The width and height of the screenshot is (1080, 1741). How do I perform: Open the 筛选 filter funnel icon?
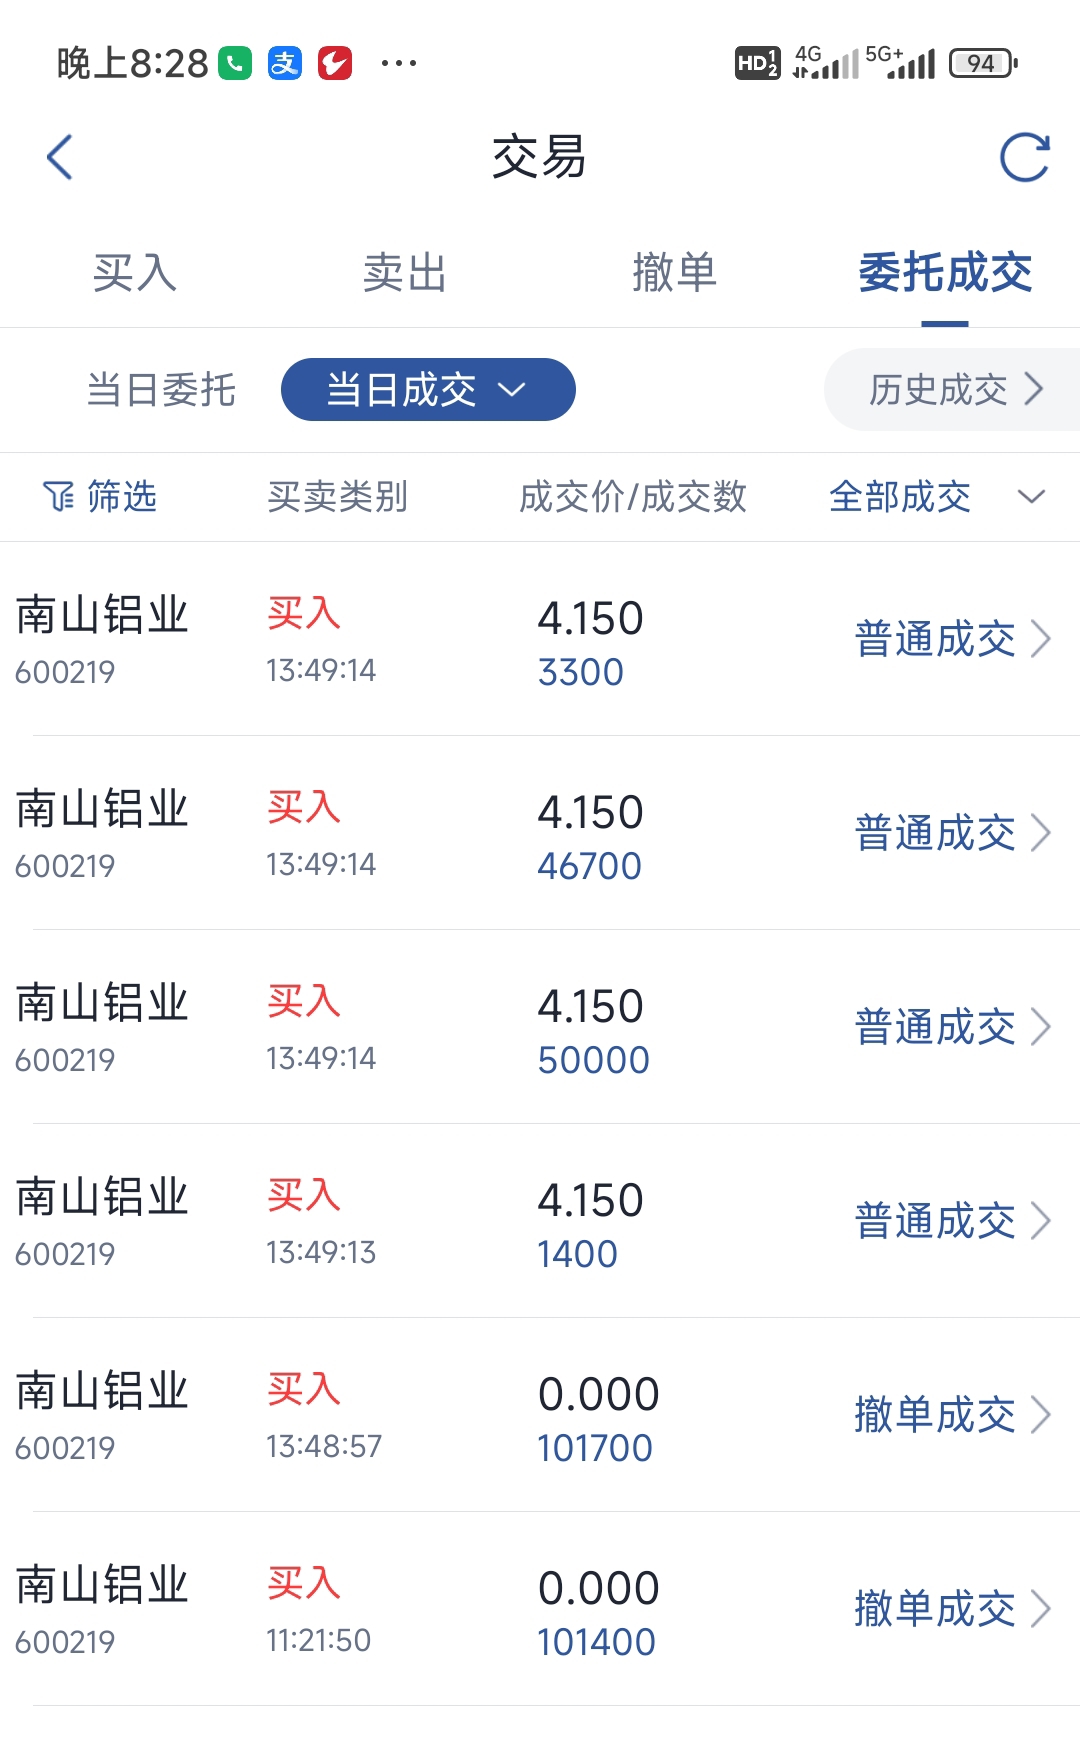(x=58, y=496)
